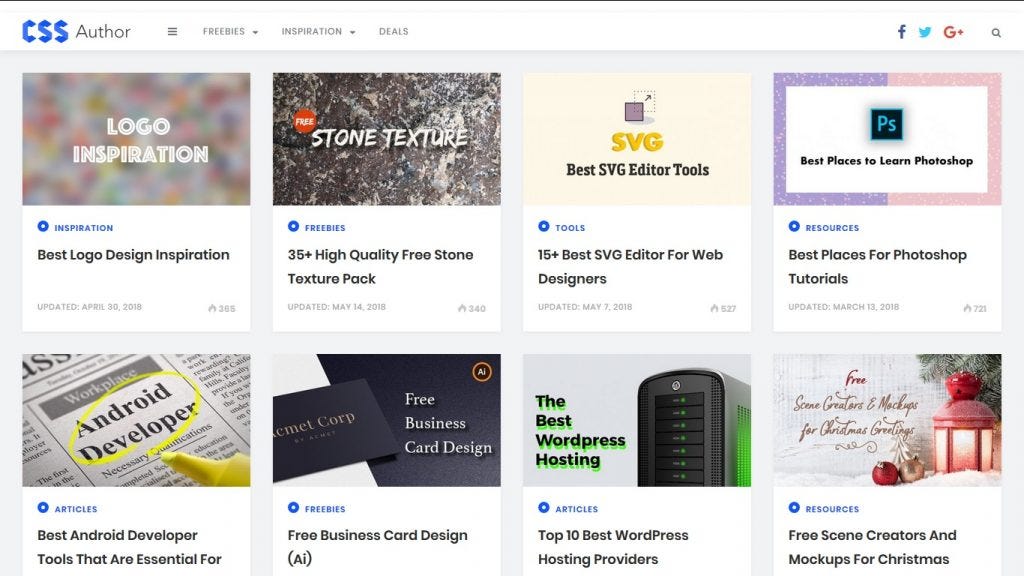
Task: Open the Freebies menu item
Action: coord(224,31)
